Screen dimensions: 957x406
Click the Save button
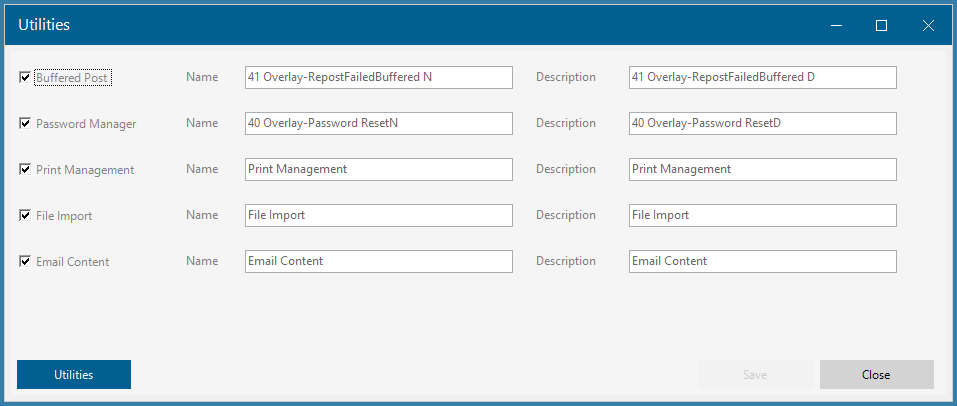[x=755, y=374]
